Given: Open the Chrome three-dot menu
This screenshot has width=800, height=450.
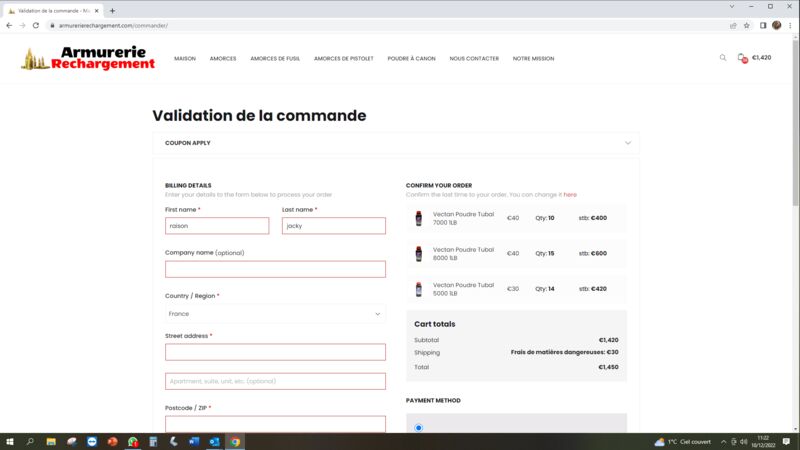Looking at the screenshot, I should tap(790, 26).
